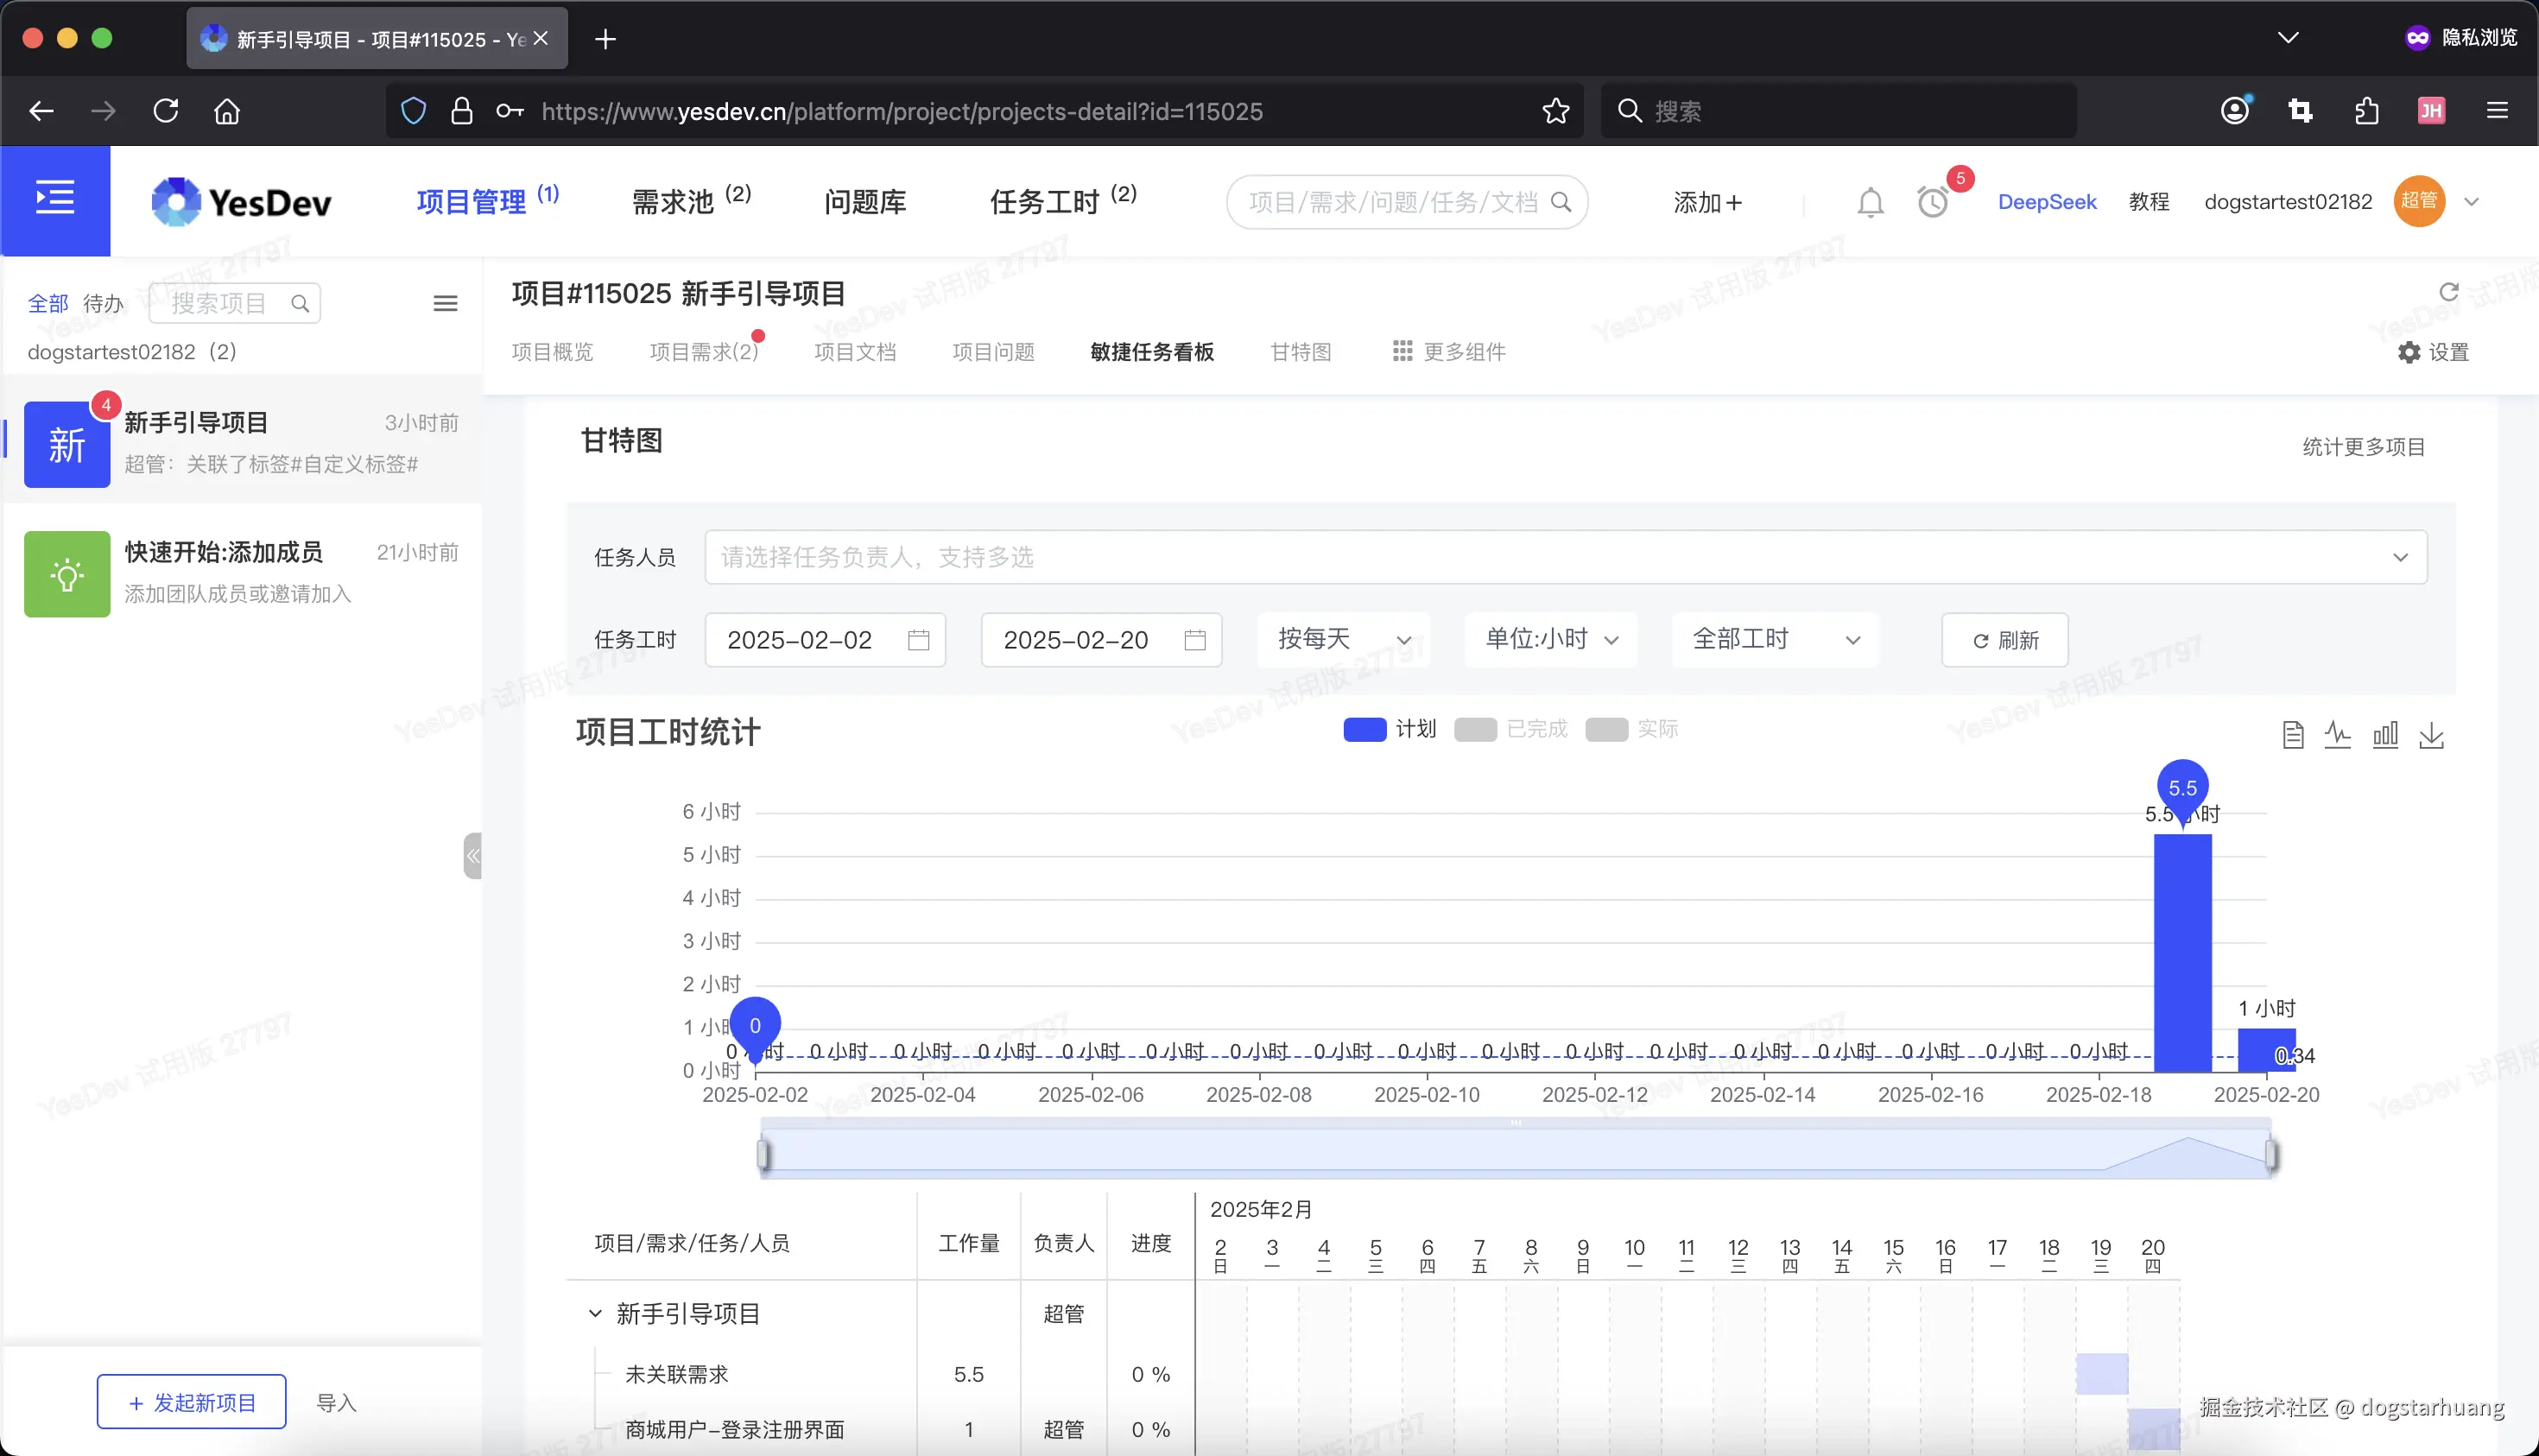Refresh the Gantt page with the reload icon
The image size is (2539, 1456).
(2448, 292)
